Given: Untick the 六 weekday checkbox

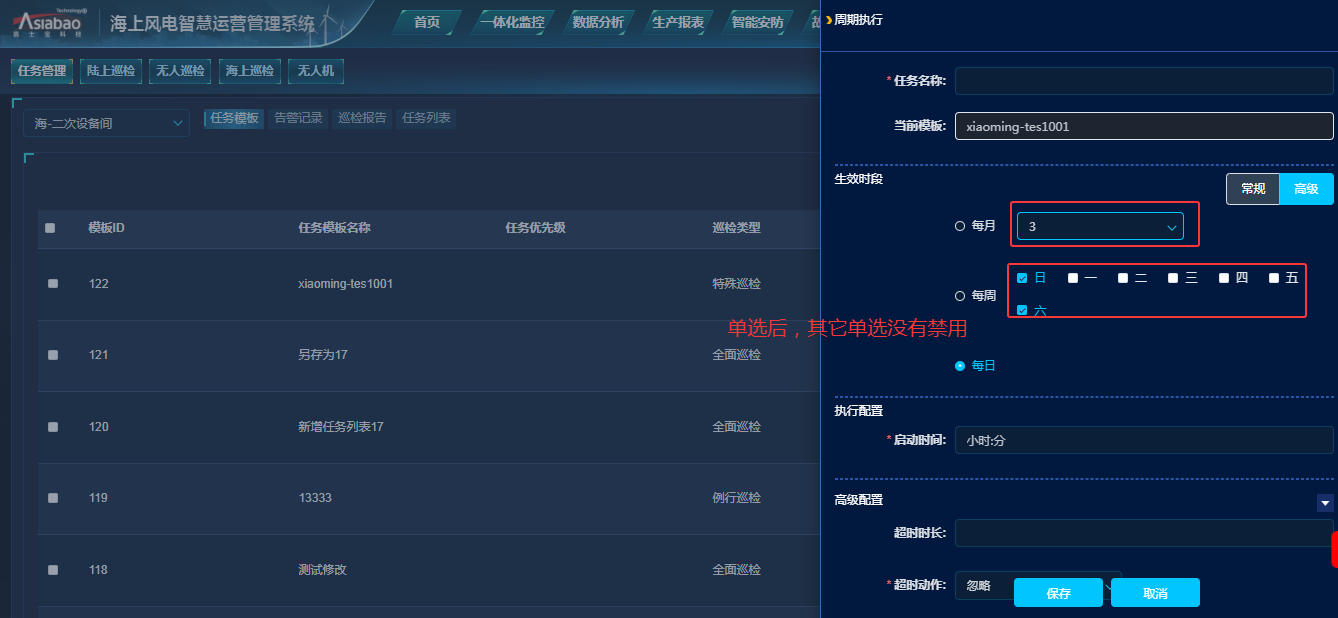Looking at the screenshot, I should (1022, 310).
